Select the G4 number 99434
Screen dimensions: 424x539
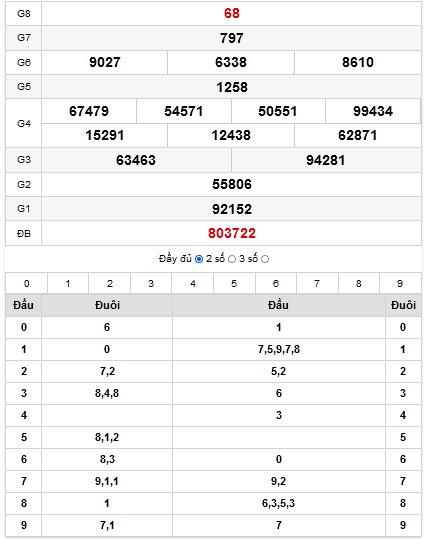[x=373, y=111]
